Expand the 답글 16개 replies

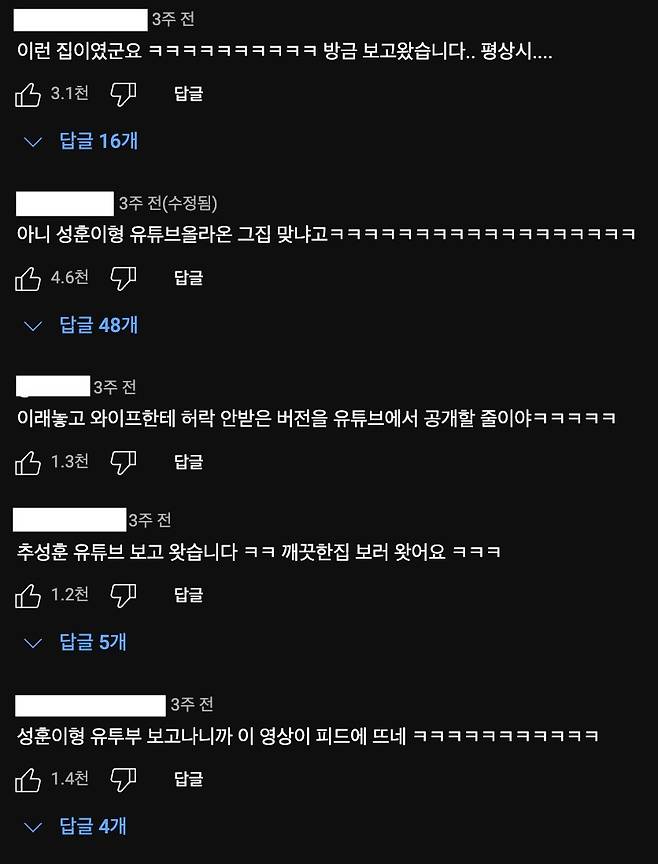[81, 142]
